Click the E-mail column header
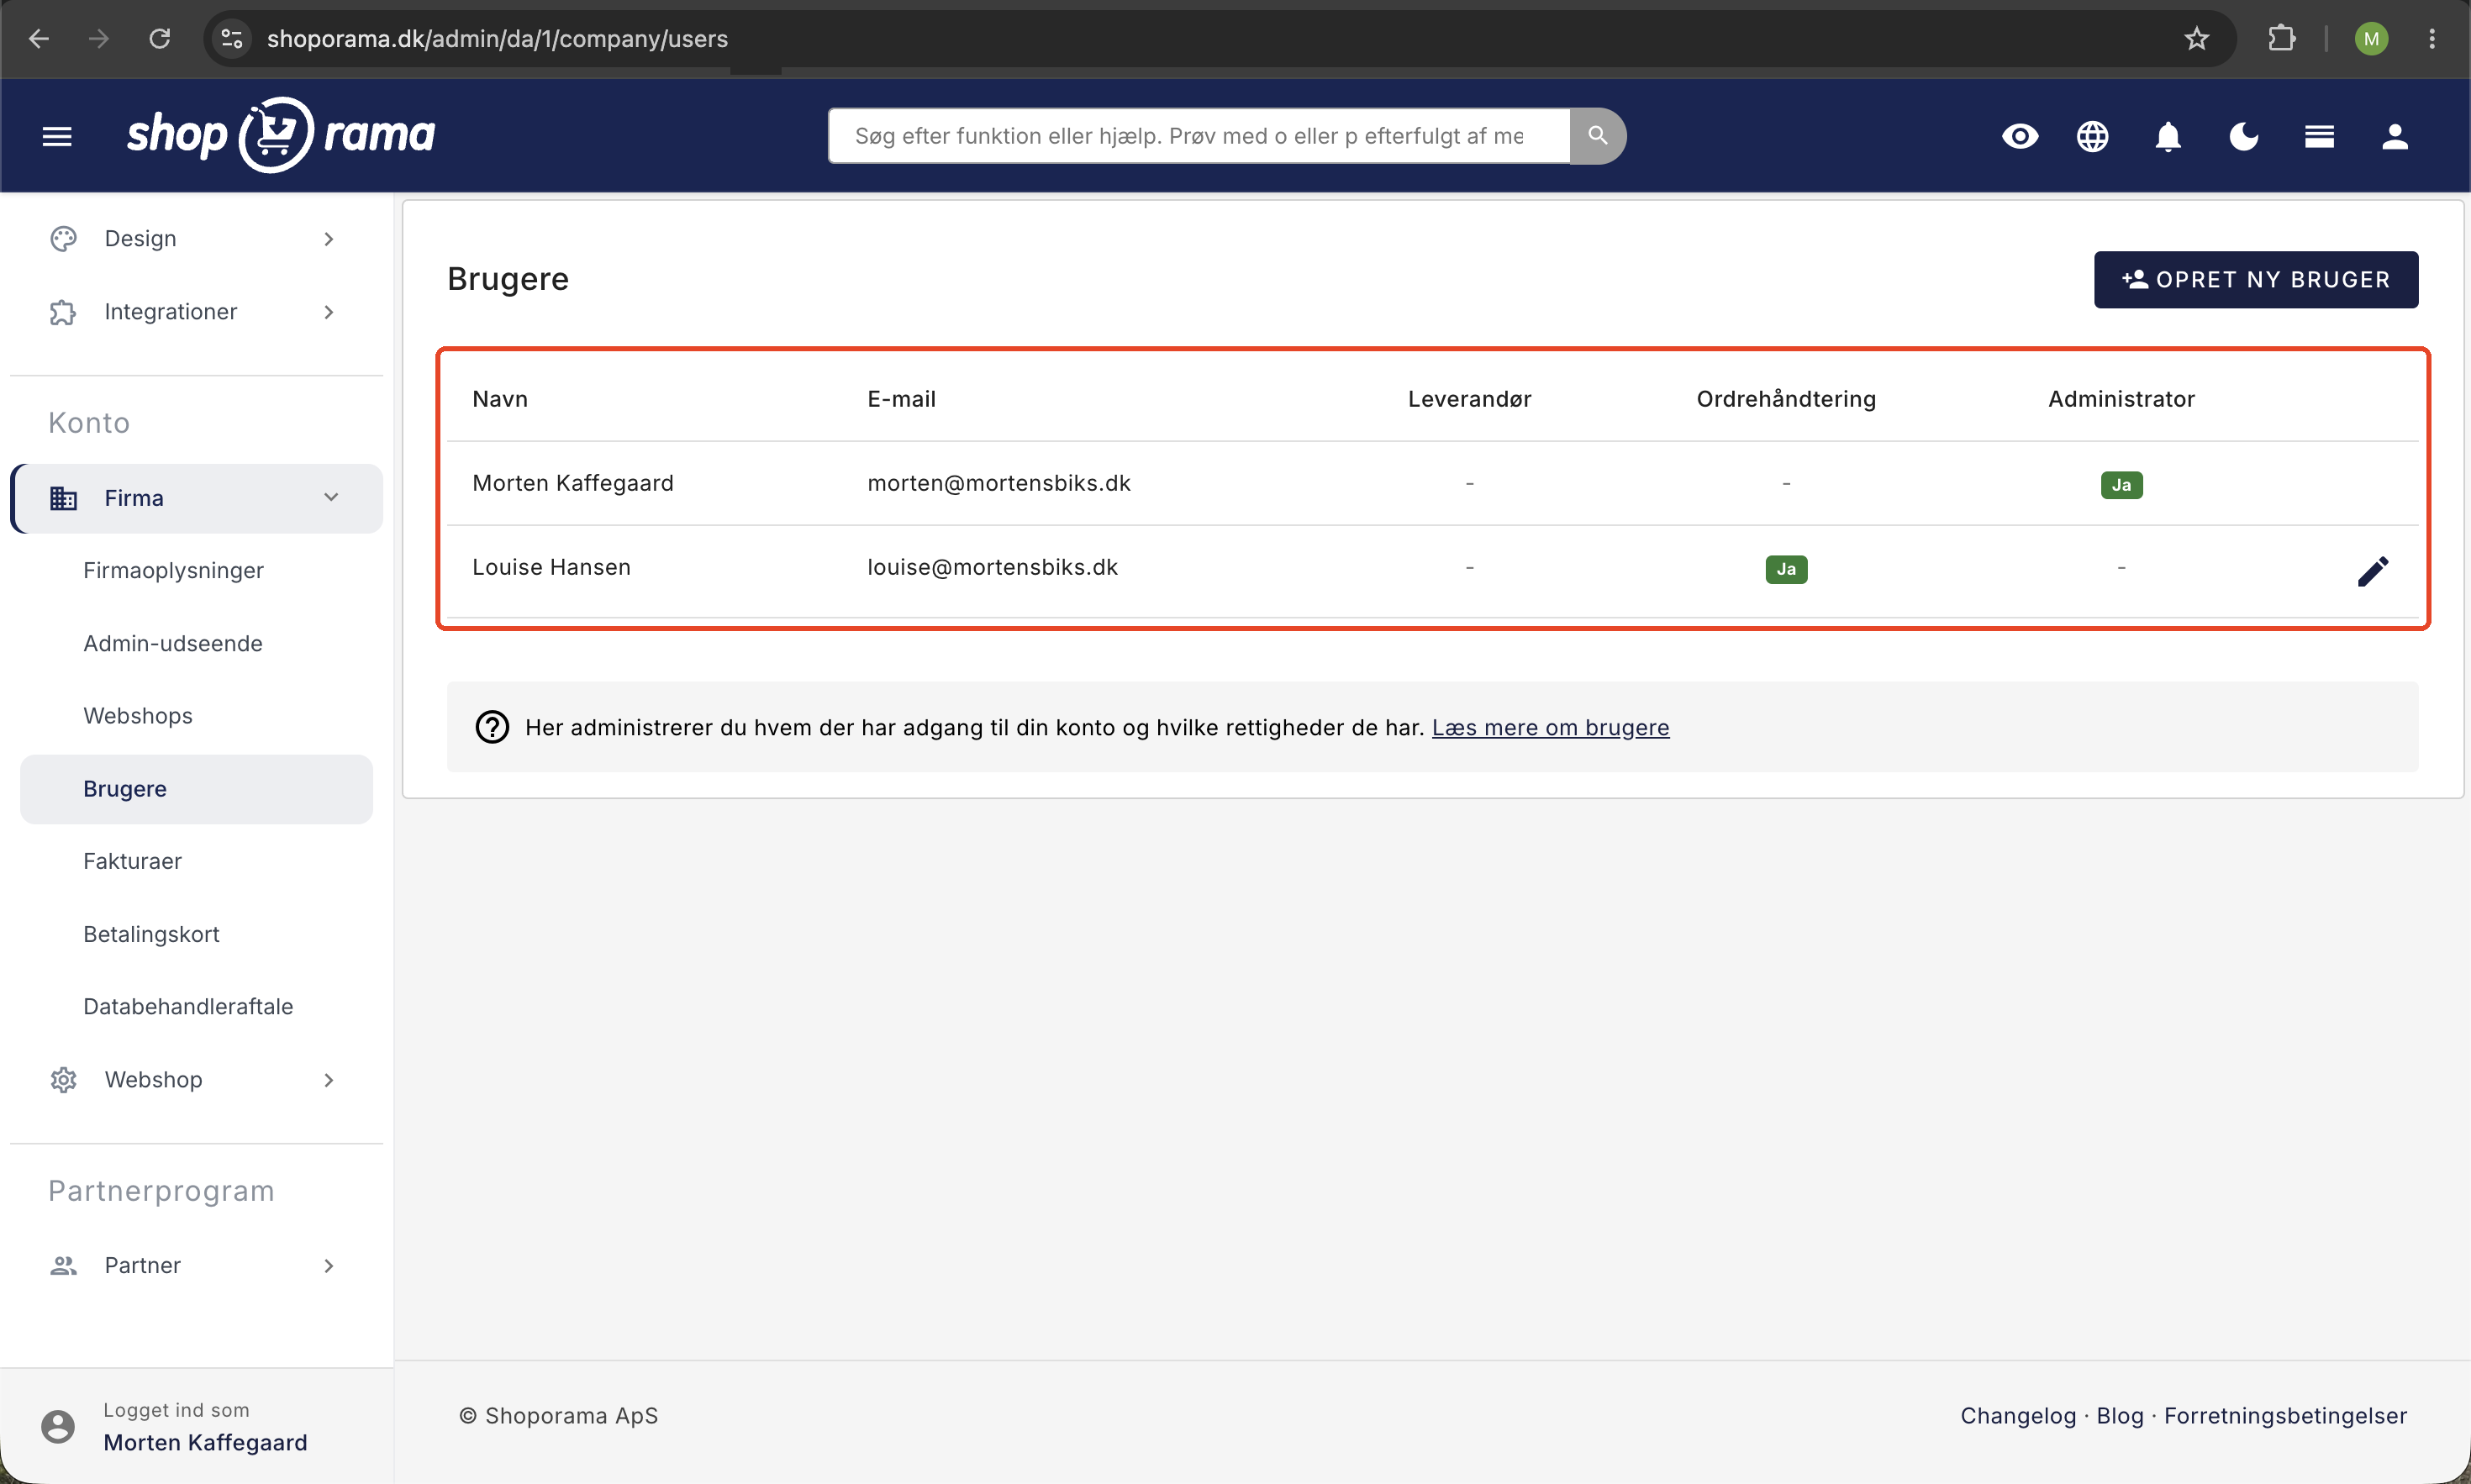The height and width of the screenshot is (1484, 2471). (x=901, y=399)
